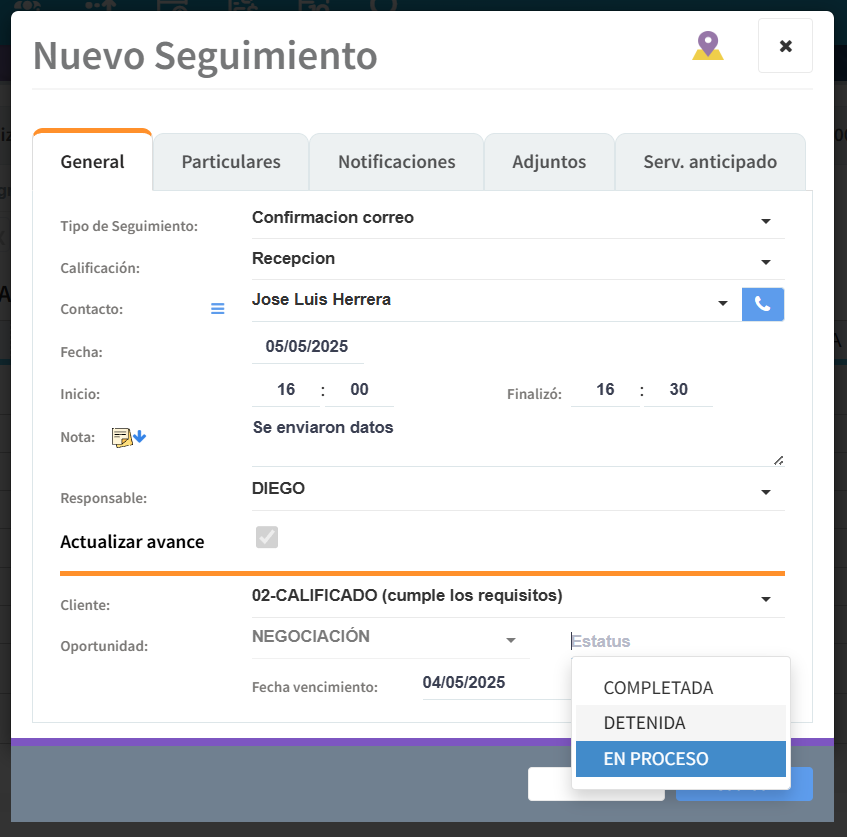Open the Calificación dropdown
847x837 pixels.
pyautogui.click(x=765, y=261)
